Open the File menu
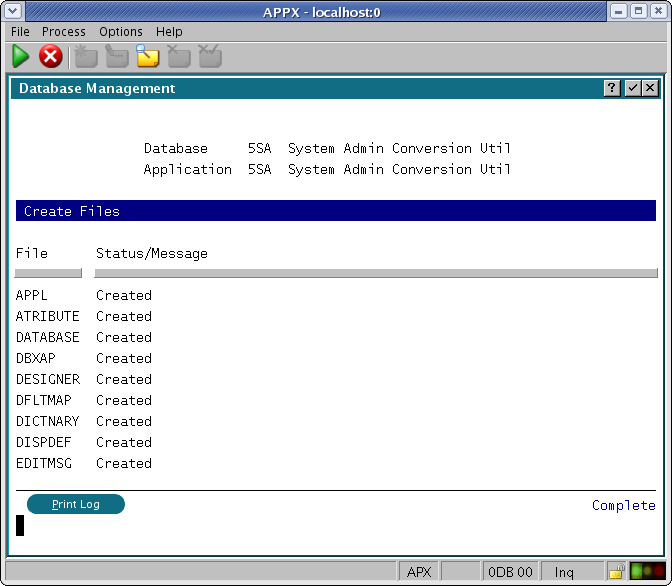Screen dimensions: 672x586 tap(20, 32)
